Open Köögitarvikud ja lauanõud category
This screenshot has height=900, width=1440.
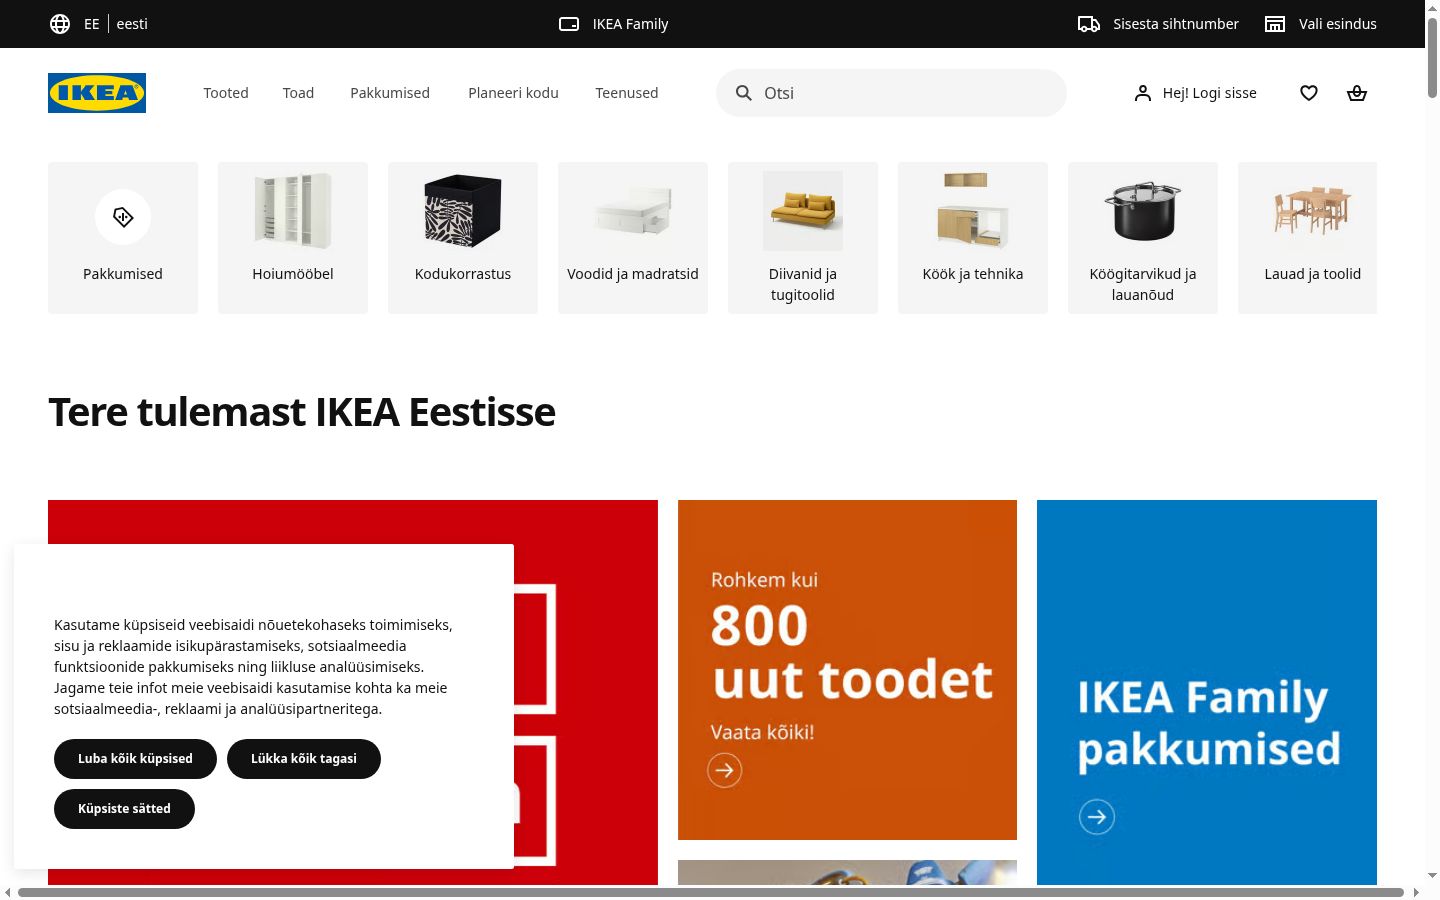click(1143, 238)
